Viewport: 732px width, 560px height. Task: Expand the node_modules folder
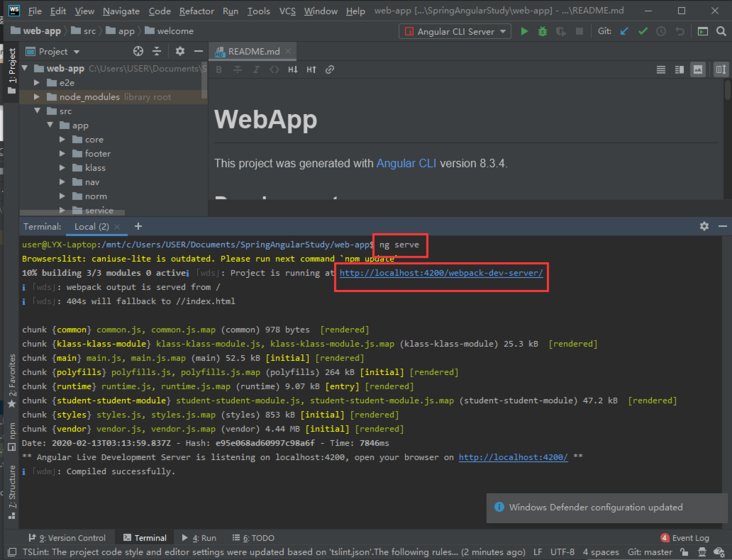[x=37, y=97]
